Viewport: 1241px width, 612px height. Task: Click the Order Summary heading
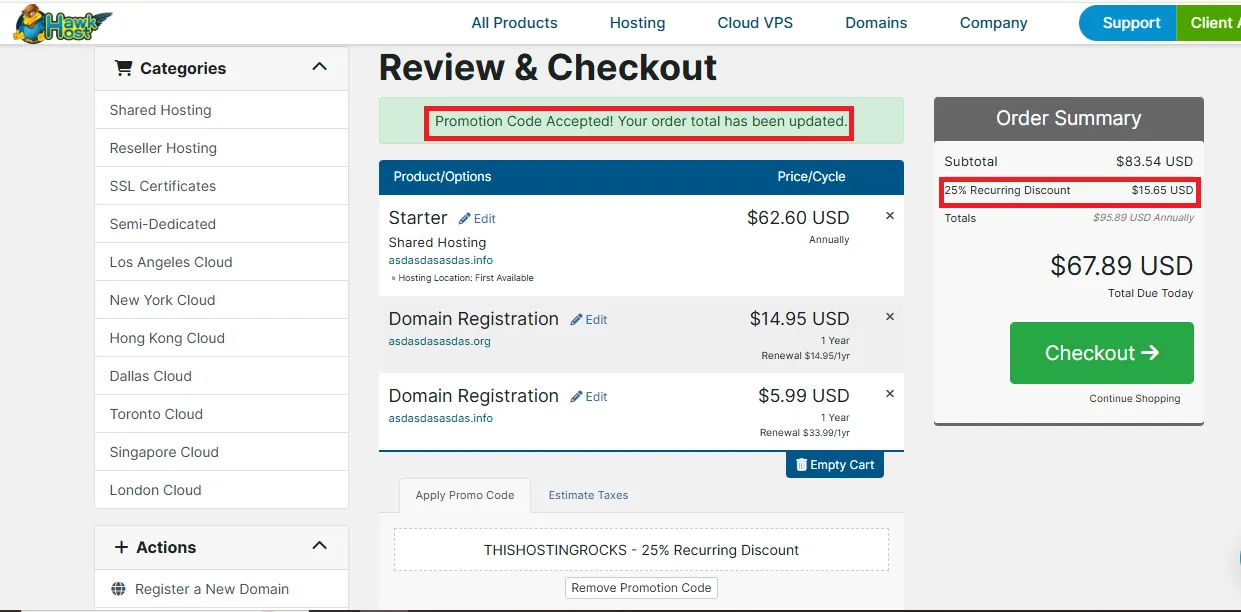[x=1068, y=118]
